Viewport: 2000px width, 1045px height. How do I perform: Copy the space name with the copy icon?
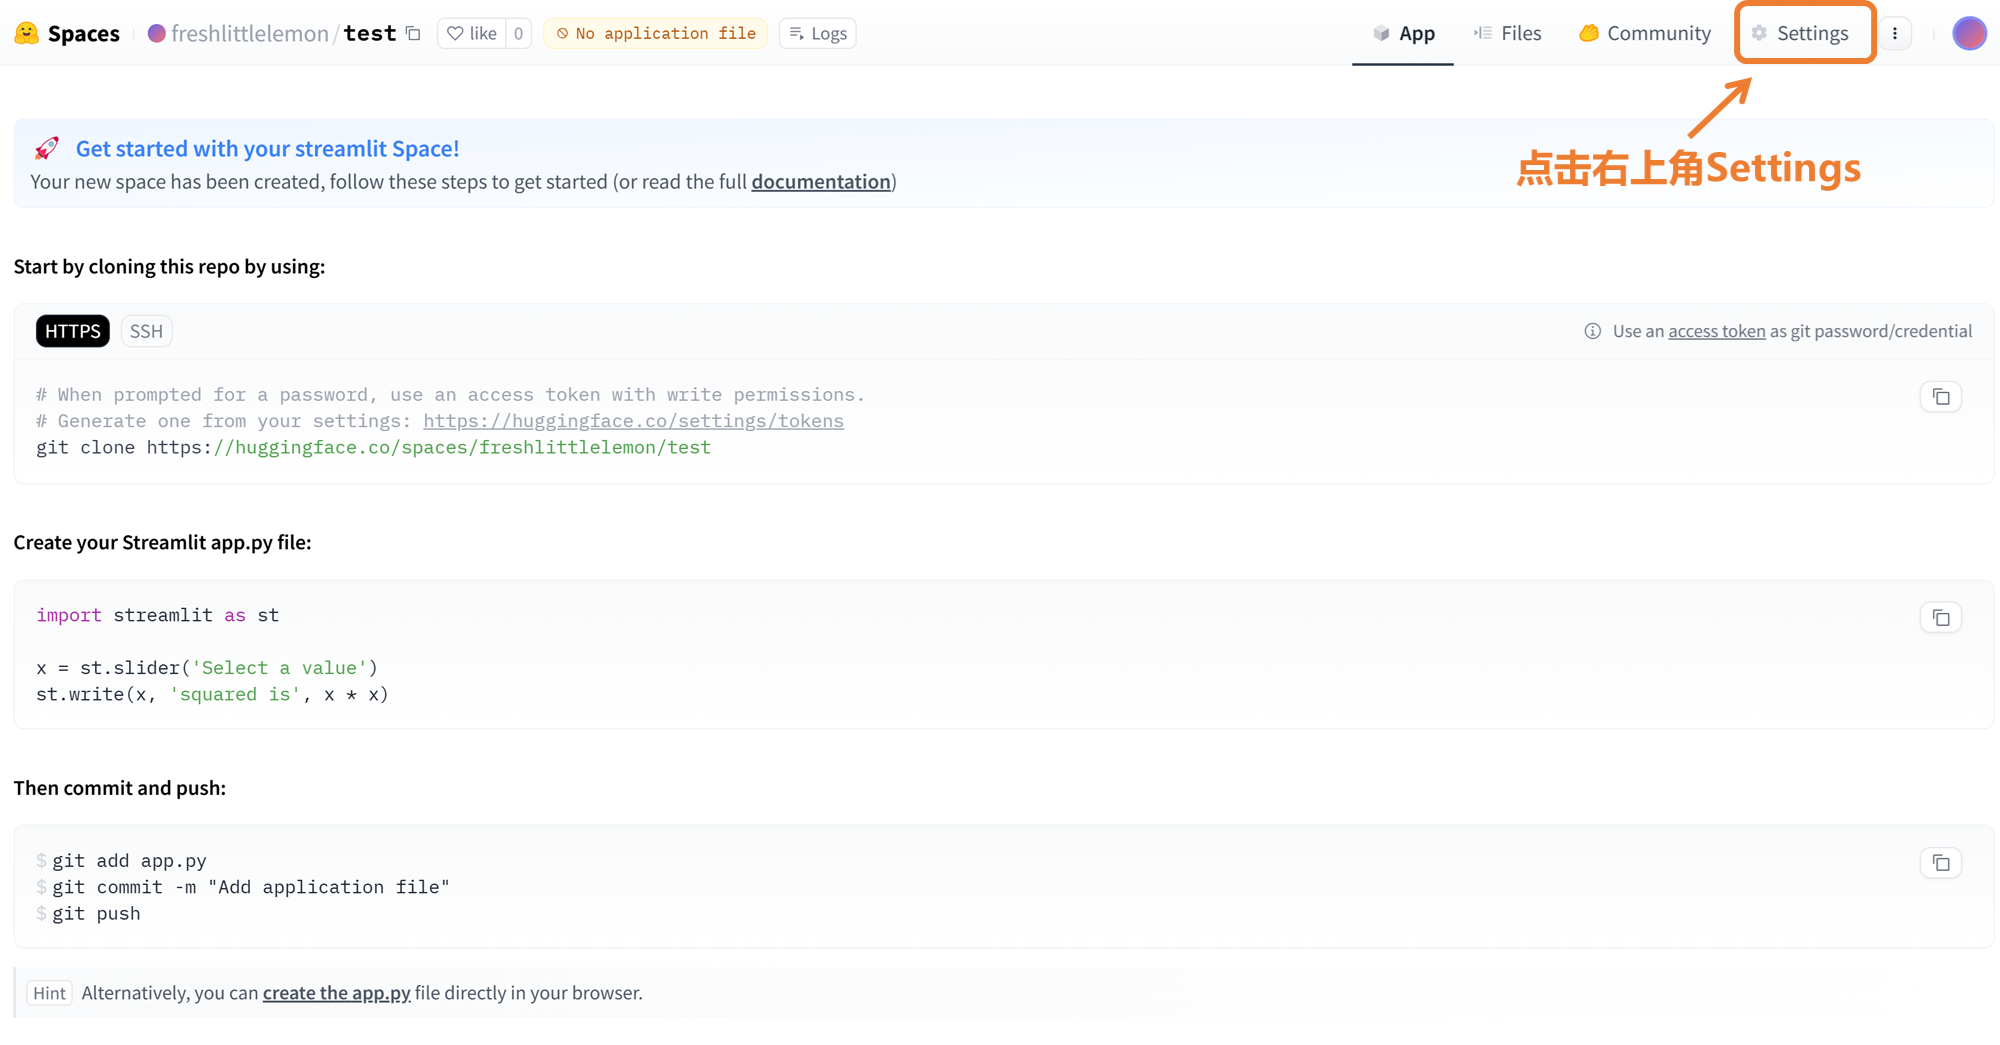point(413,33)
